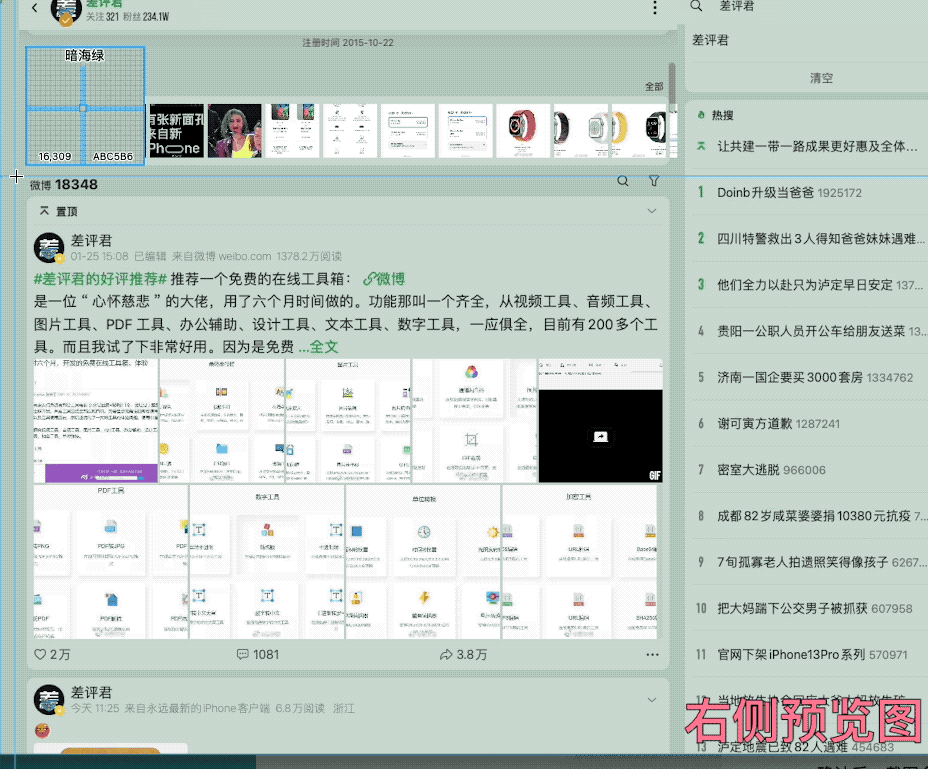This screenshot has width=928, height=769.
Task: Click the search magnifier icon at top right
Action: click(x=697, y=6)
